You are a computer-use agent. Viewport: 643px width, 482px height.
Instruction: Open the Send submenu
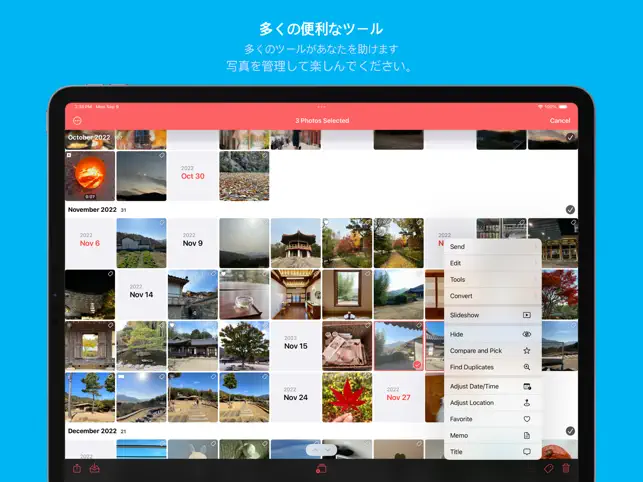point(493,247)
